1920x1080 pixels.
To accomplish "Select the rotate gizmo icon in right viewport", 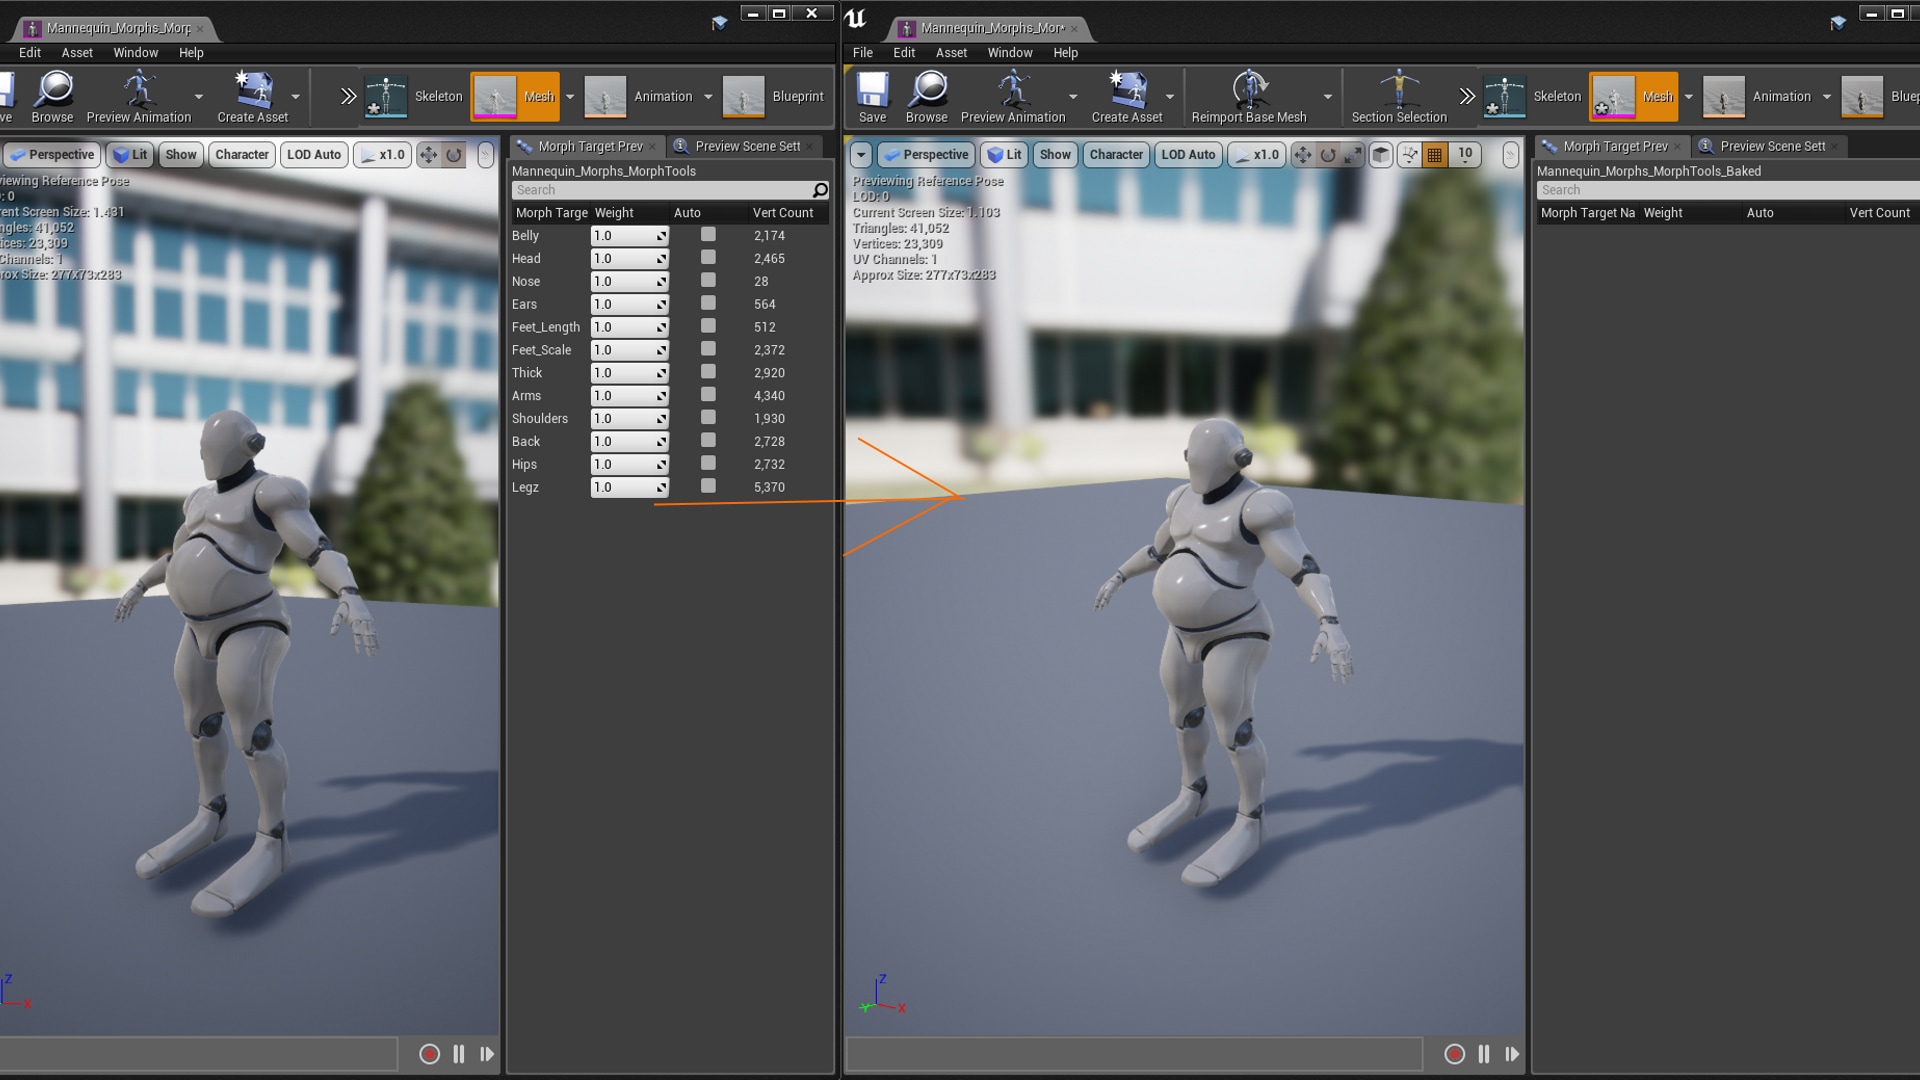I will pos(1327,154).
